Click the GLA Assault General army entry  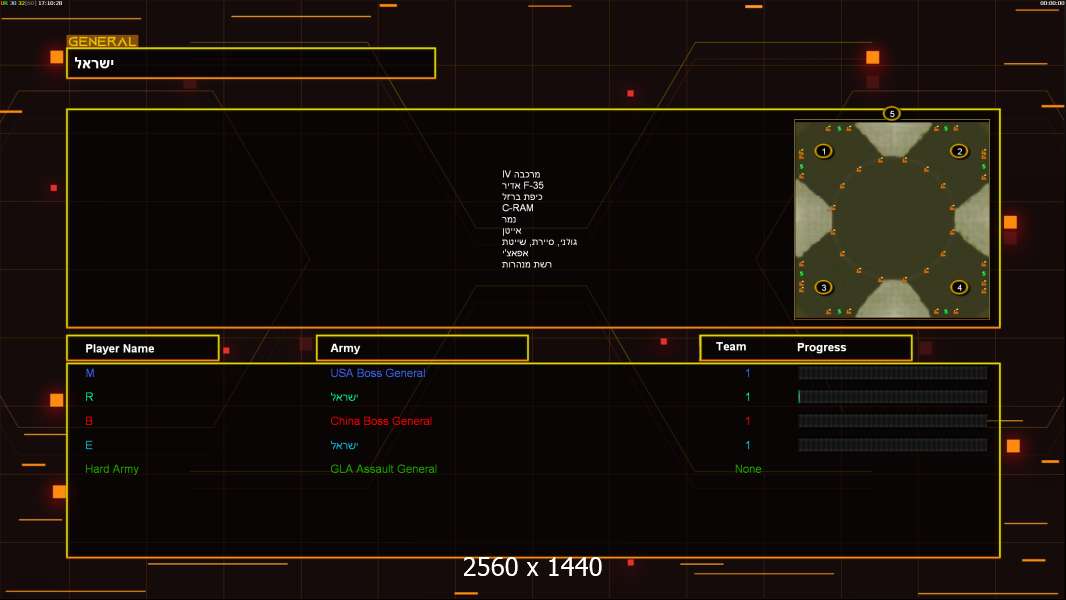coord(383,469)
